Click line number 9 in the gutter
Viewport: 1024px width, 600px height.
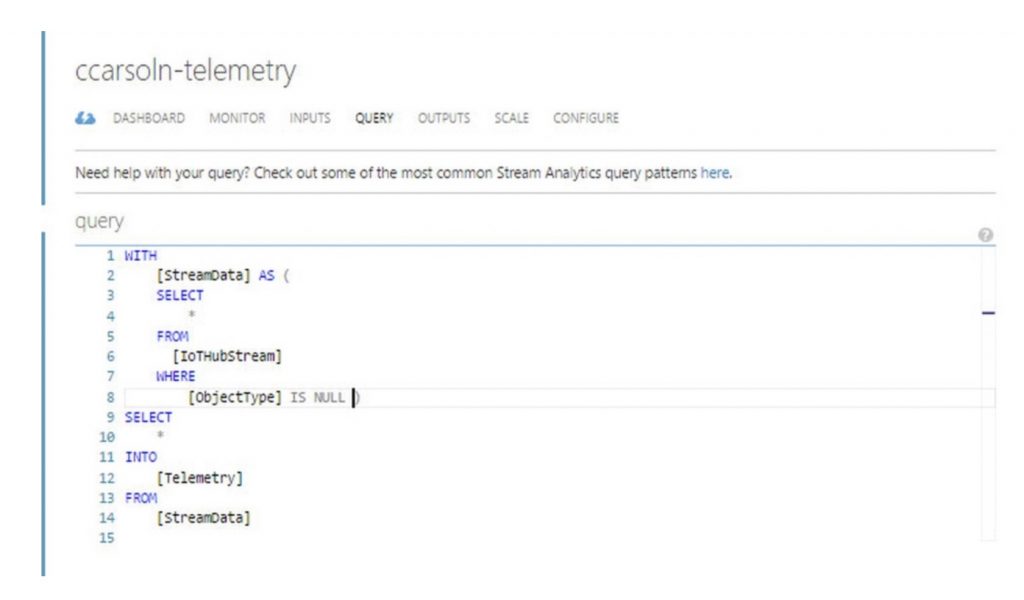pyautogui.click(x=110, y=417)
